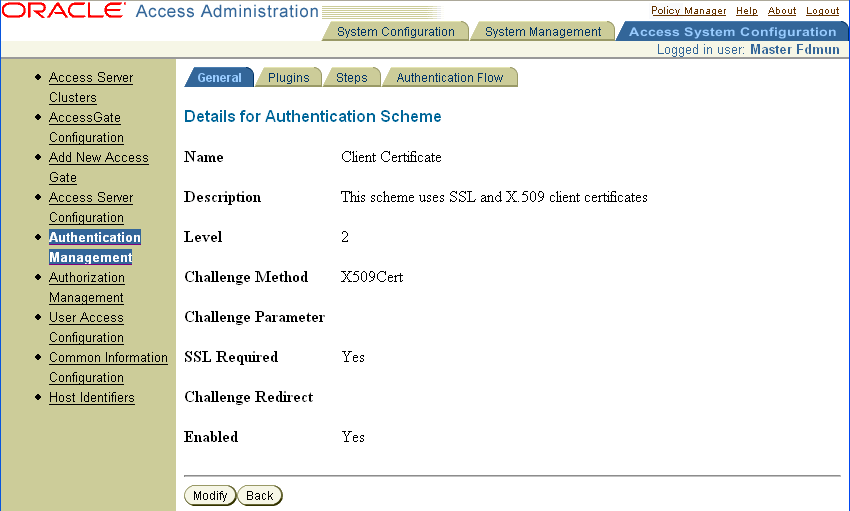
Task: Click the 'Yes' value for Enabled
Action: click(x=353, y=437)
